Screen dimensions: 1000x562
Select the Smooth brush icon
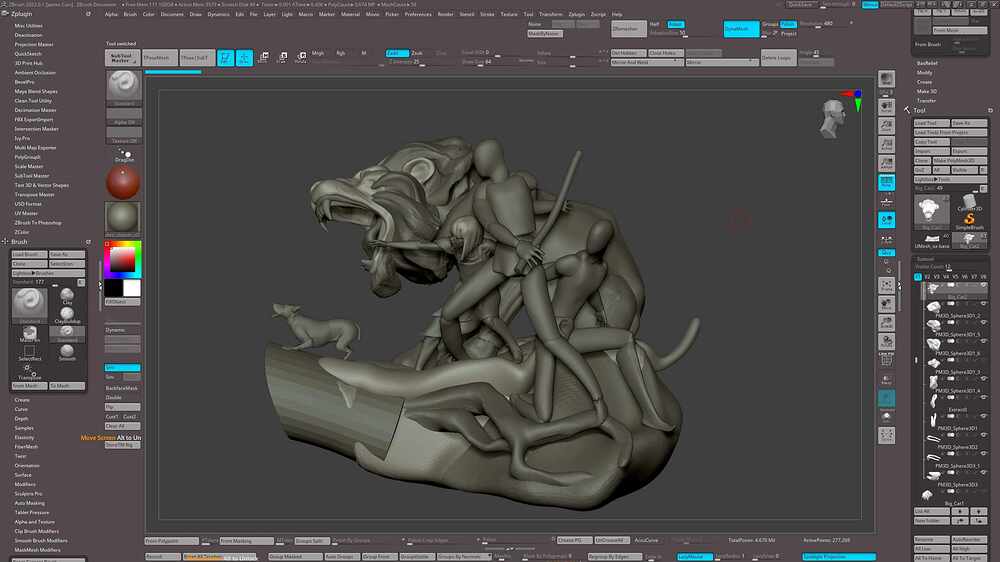67,352
